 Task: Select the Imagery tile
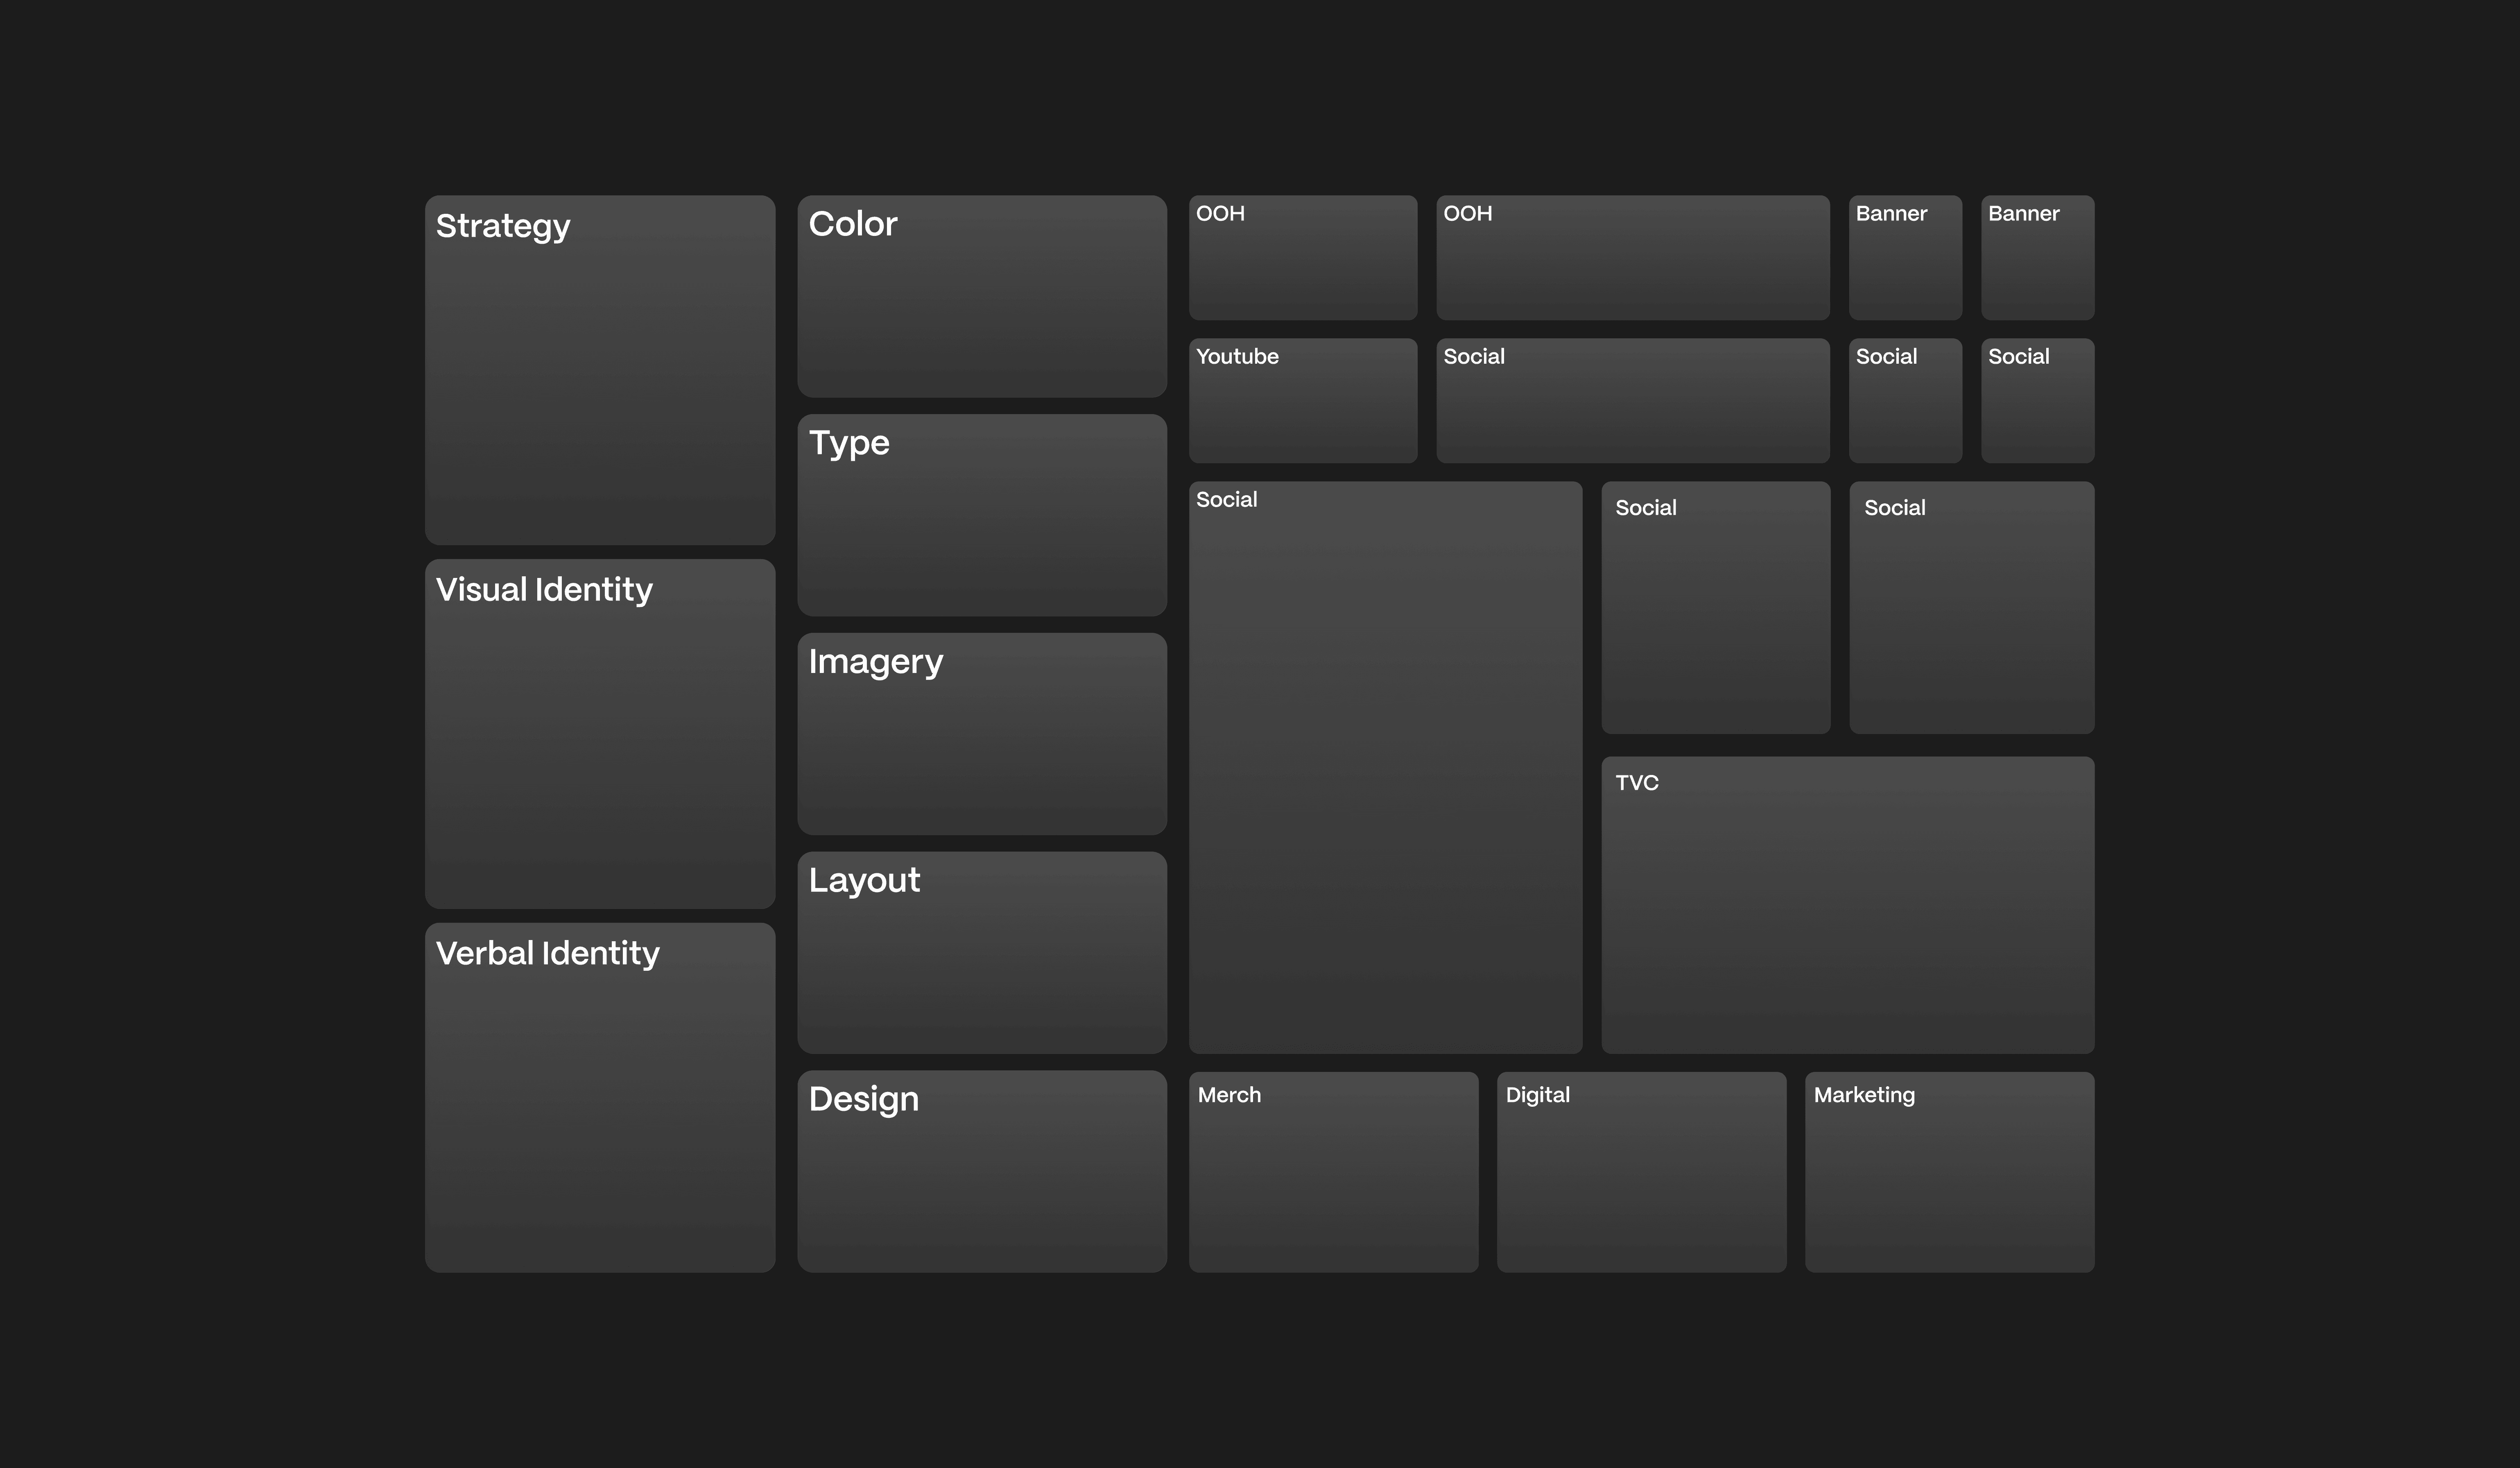(982, 734)
